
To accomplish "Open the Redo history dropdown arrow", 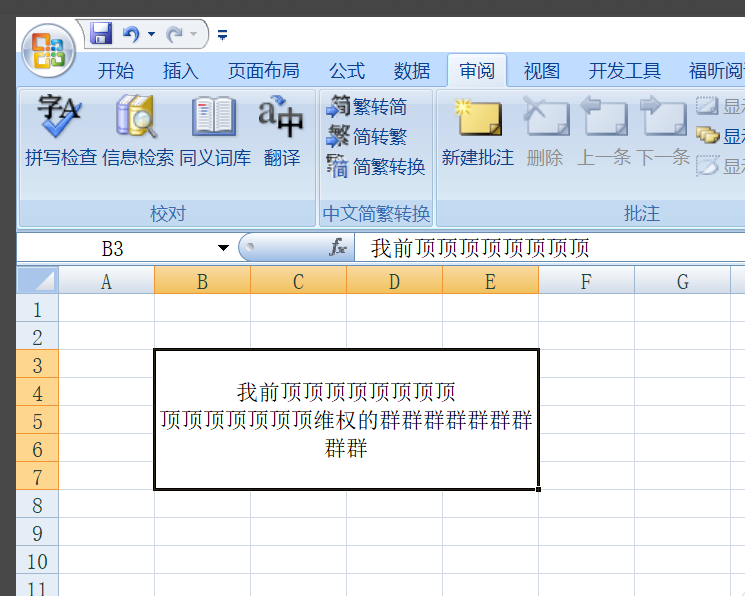I will click(193, 34).
